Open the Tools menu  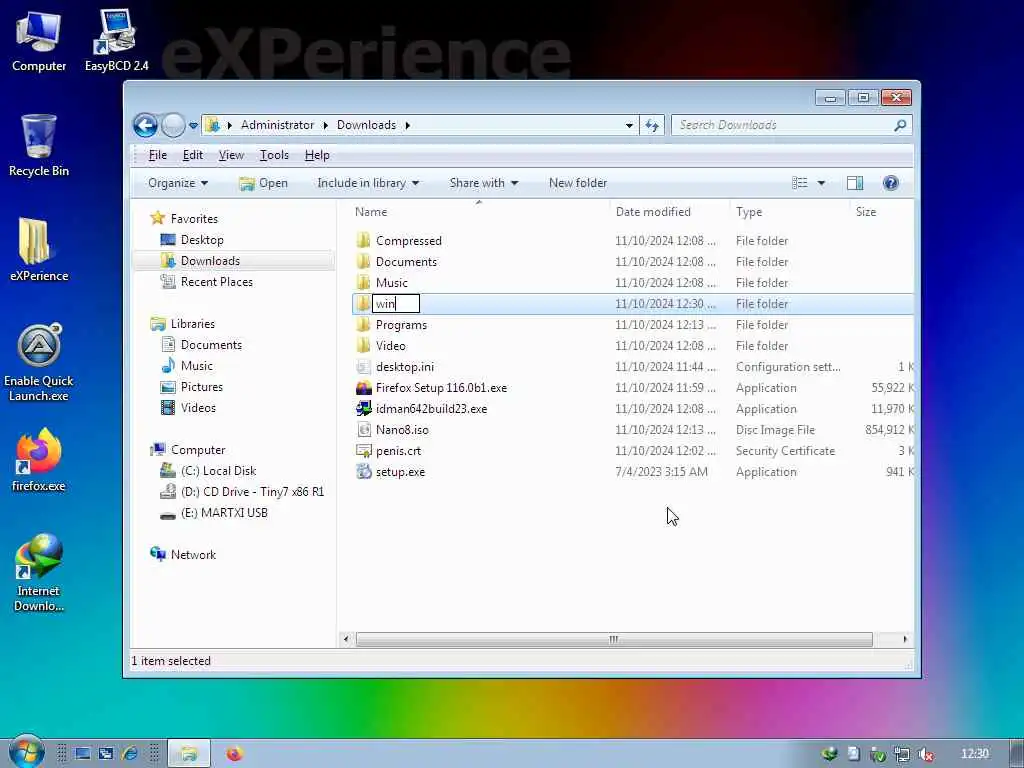tap(274, 155)
